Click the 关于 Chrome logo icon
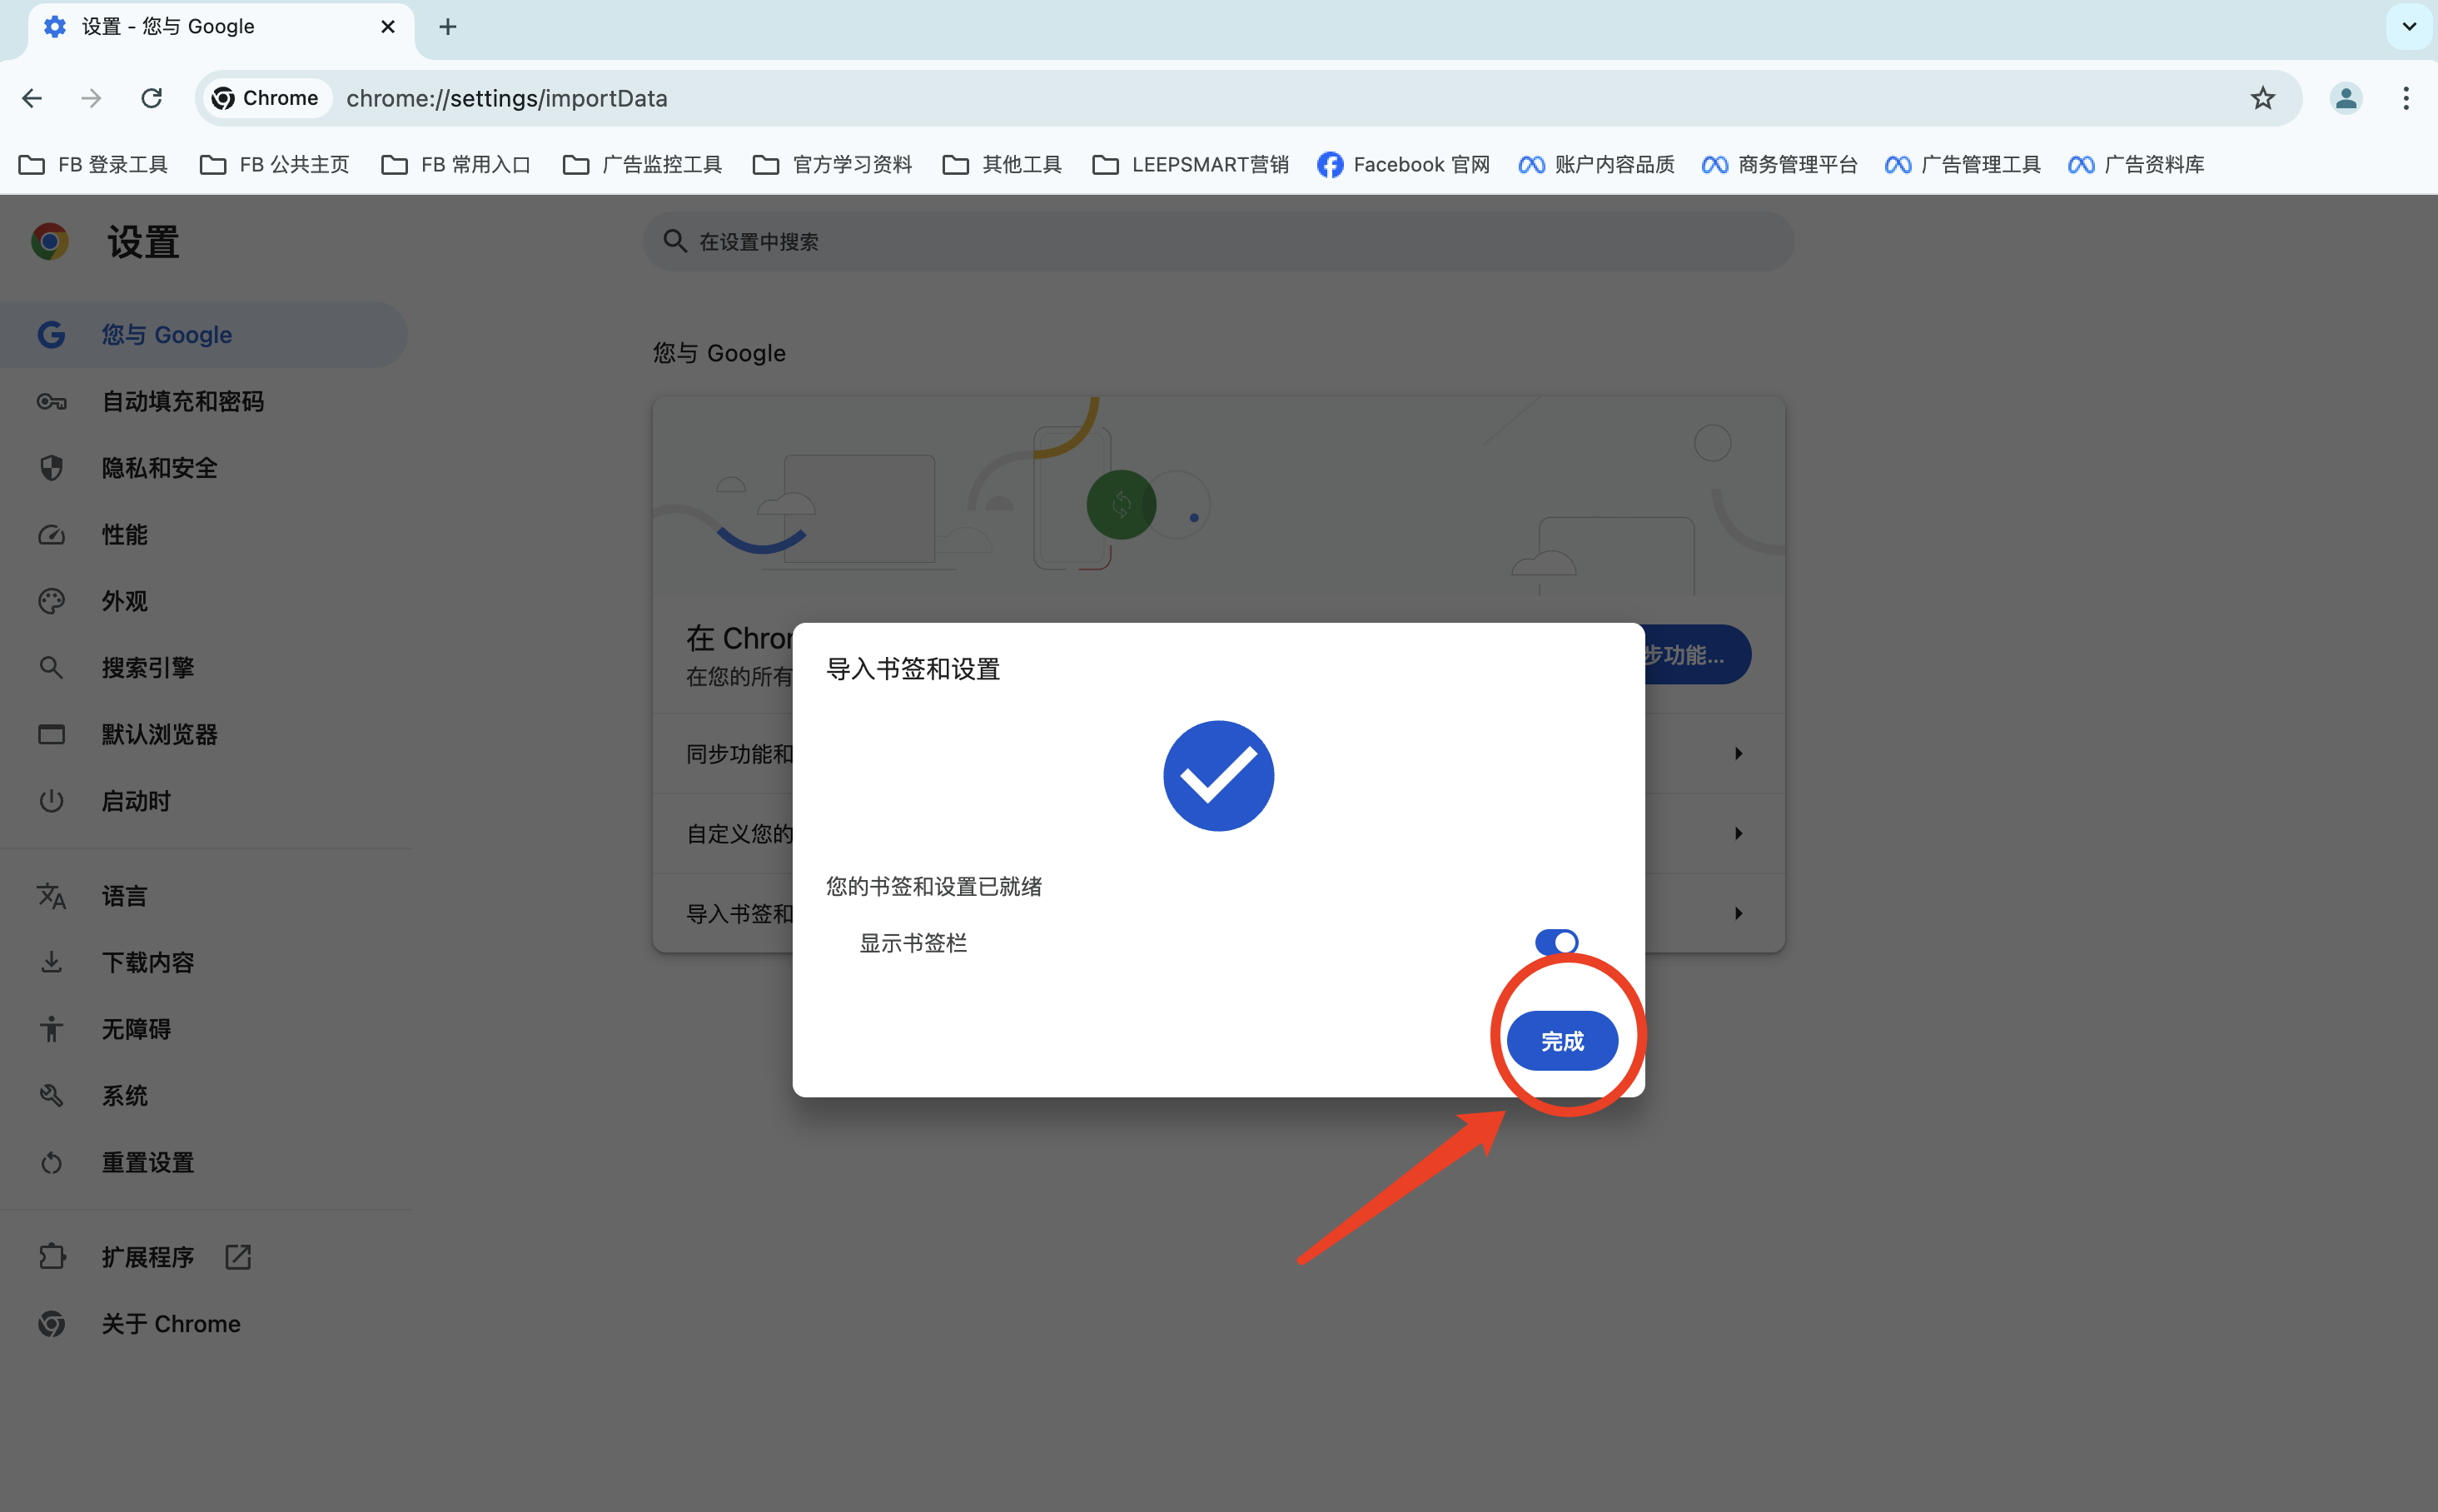The image size is (2438, 1512). coord(51,1323)
